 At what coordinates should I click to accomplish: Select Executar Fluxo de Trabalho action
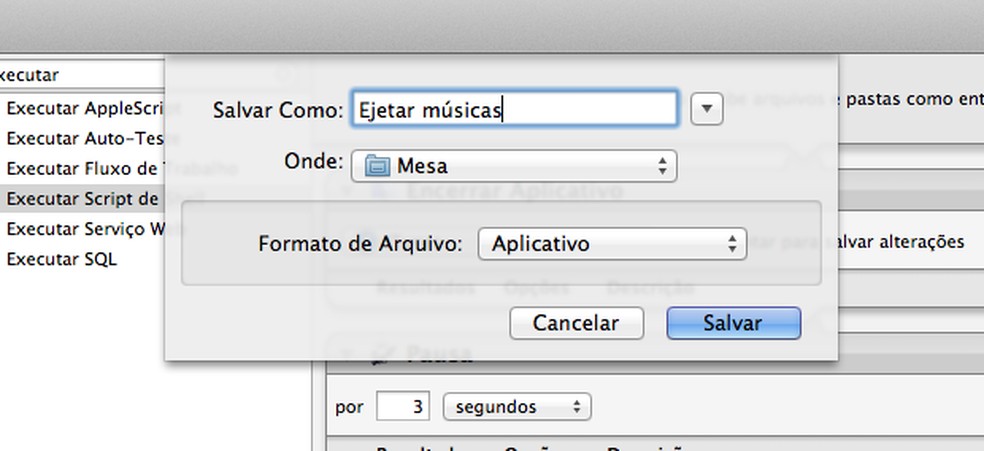(83, 168)
